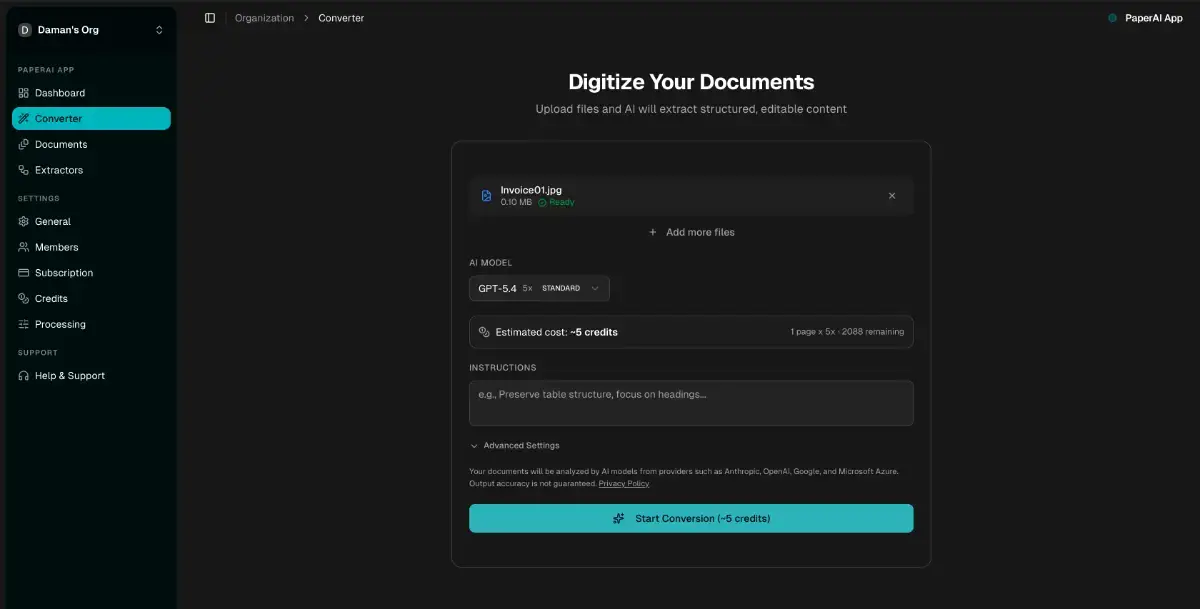
Task: Open the Members settings page
Action: (91, 247)
